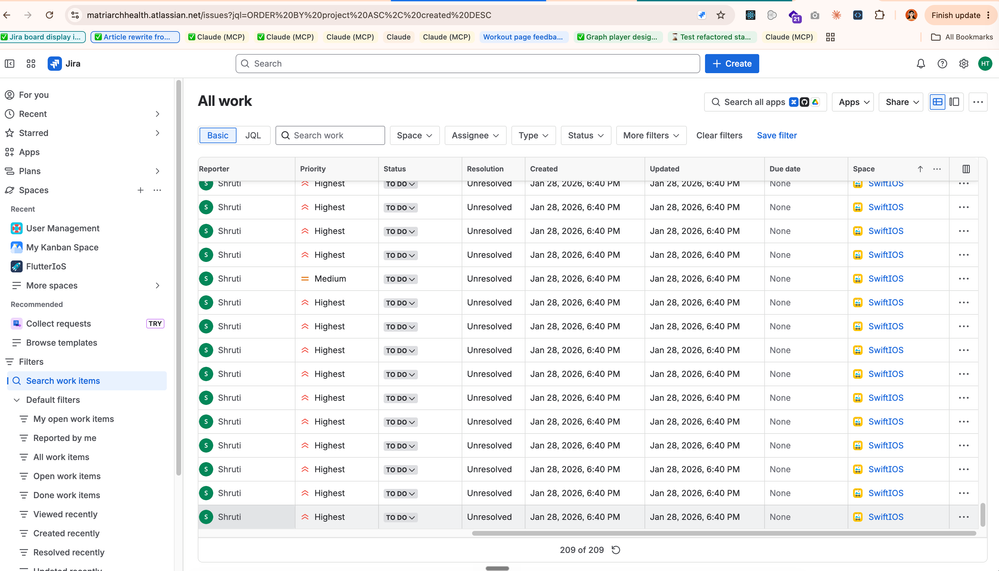Expand More spaces chevron
This screenshot has height=571, width=999.
coord(157,286)
